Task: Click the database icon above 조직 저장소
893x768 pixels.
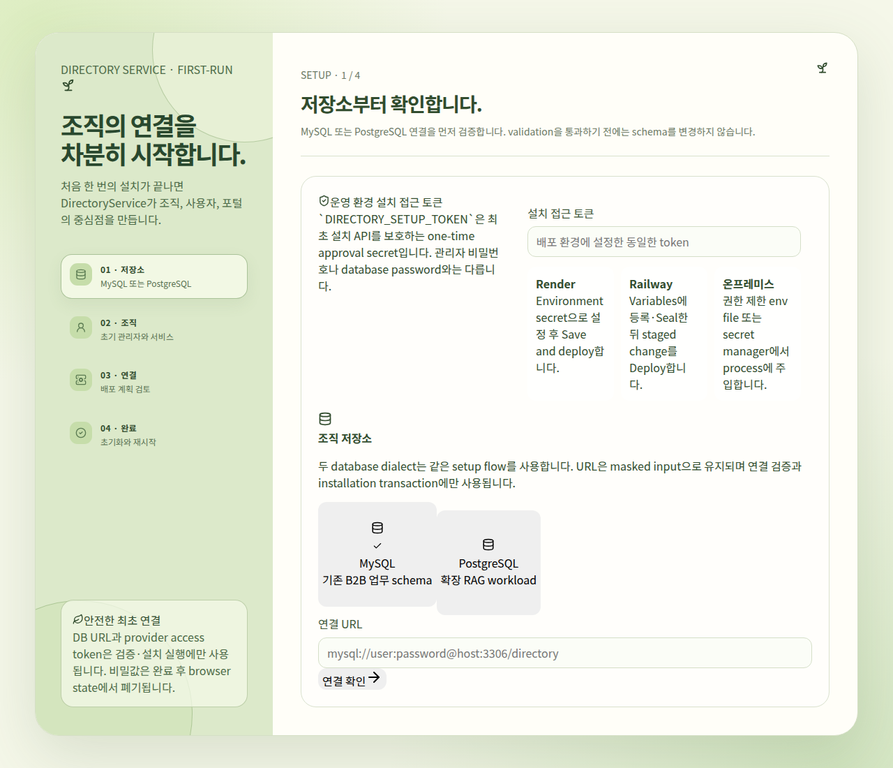Action: point(325,419)
